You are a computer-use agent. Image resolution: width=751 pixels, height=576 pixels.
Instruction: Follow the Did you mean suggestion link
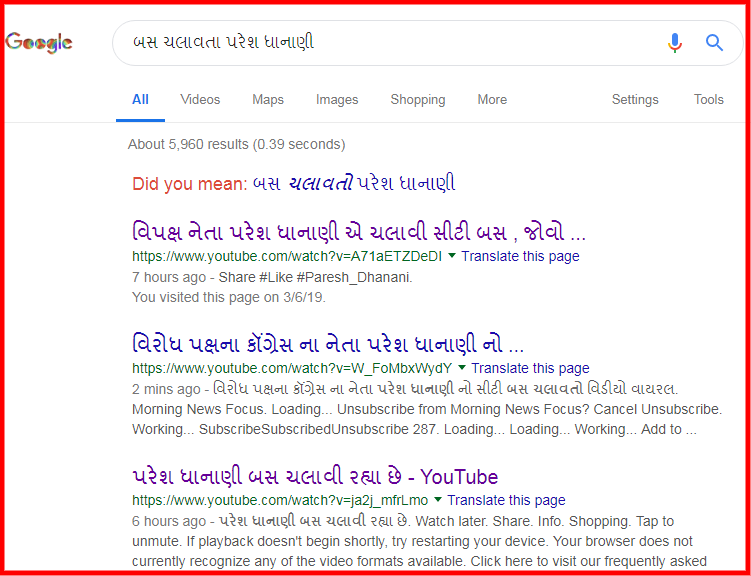coord(354,184)
